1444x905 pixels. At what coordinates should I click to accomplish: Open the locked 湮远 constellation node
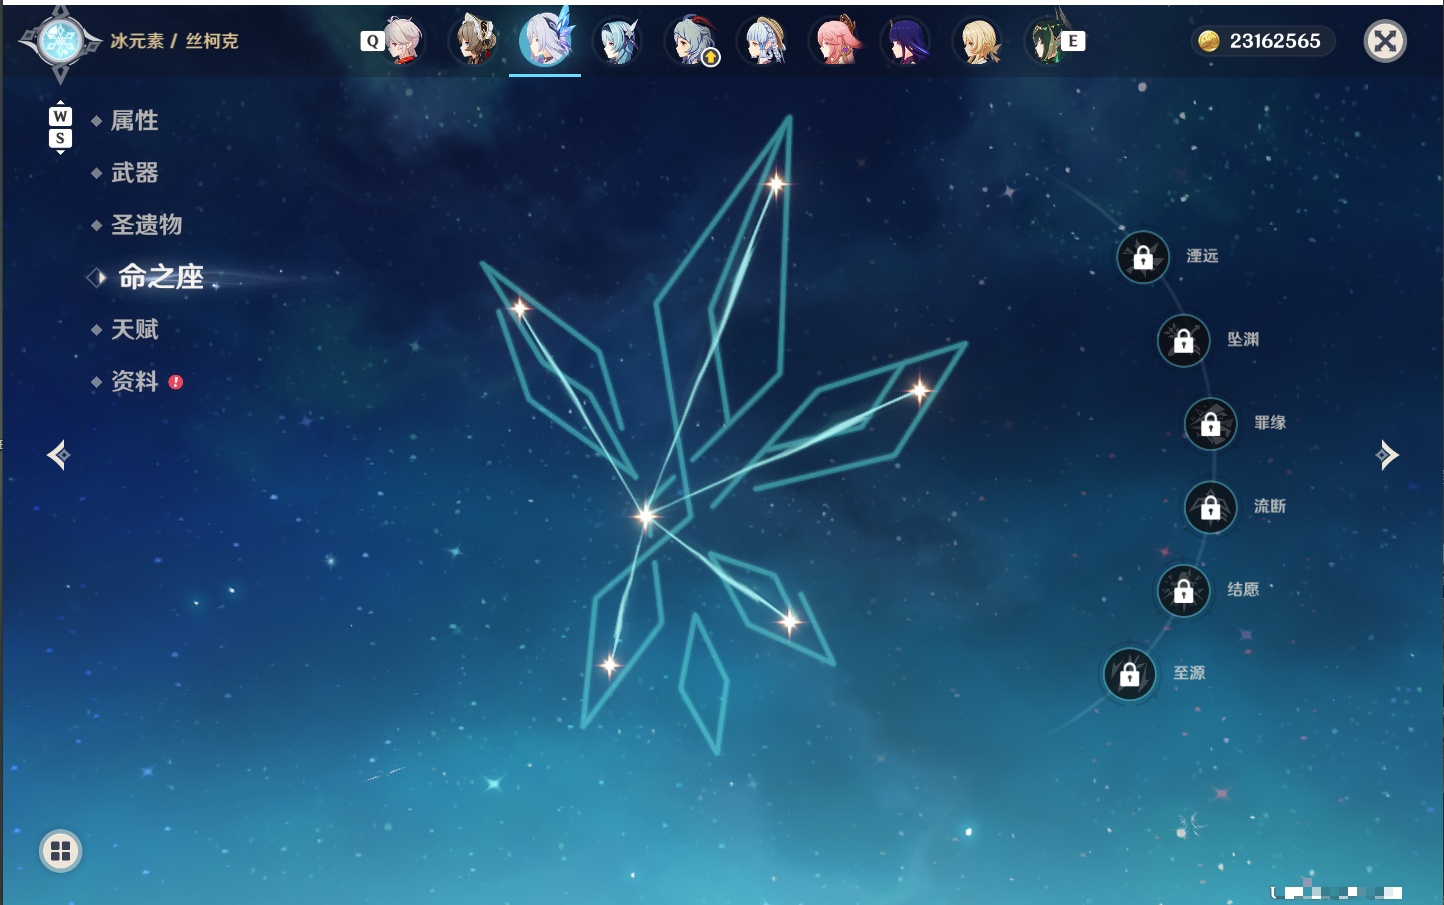coord(1143,257)
